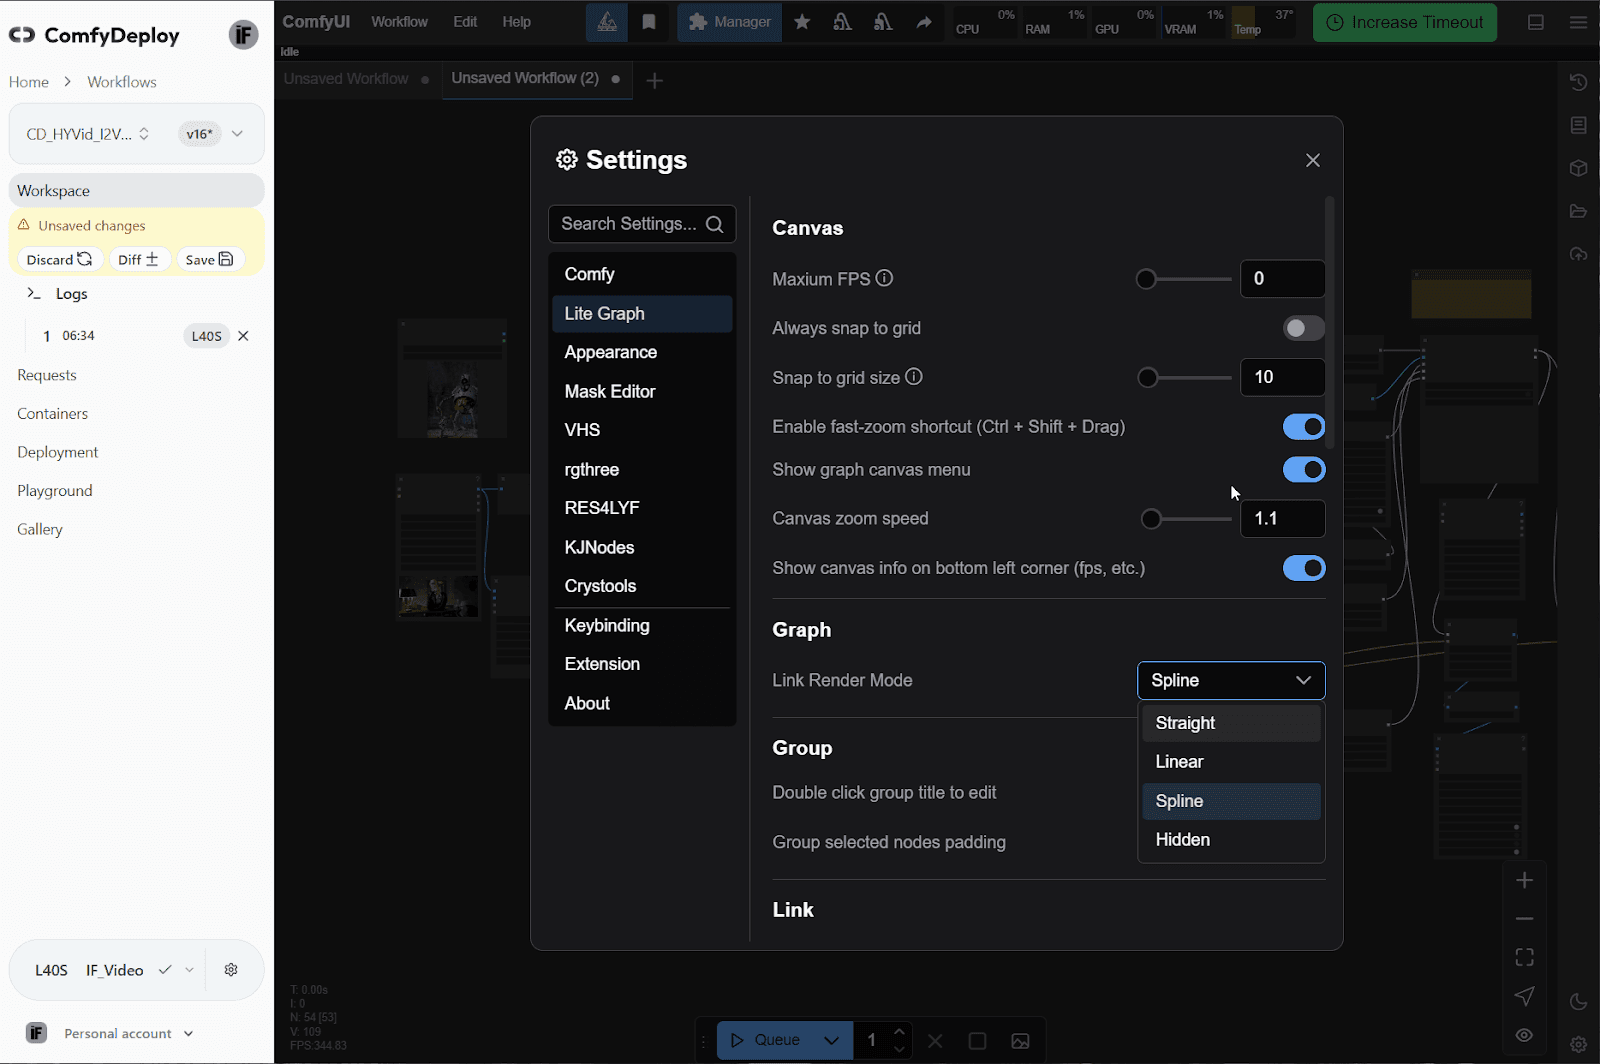Open the folder icon in right sidebar

pos(1578,211)
